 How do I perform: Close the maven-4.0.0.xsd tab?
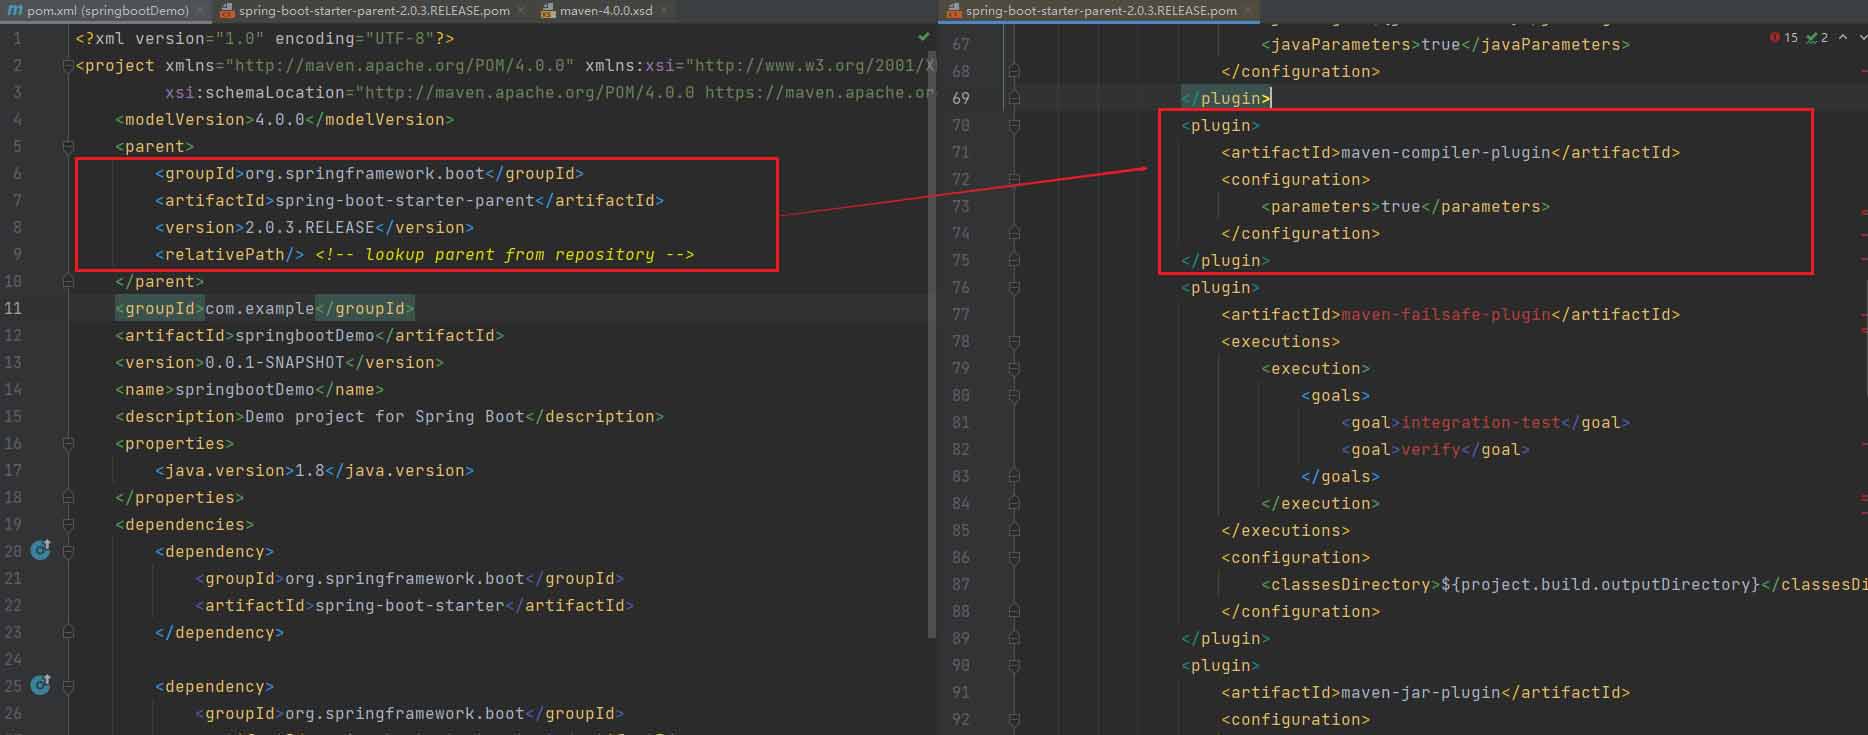coord(664,10)
